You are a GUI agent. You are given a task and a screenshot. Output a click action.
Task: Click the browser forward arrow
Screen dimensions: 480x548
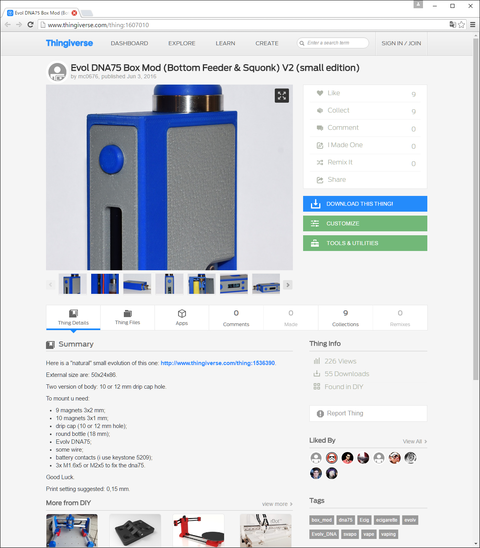pos(19,24)
